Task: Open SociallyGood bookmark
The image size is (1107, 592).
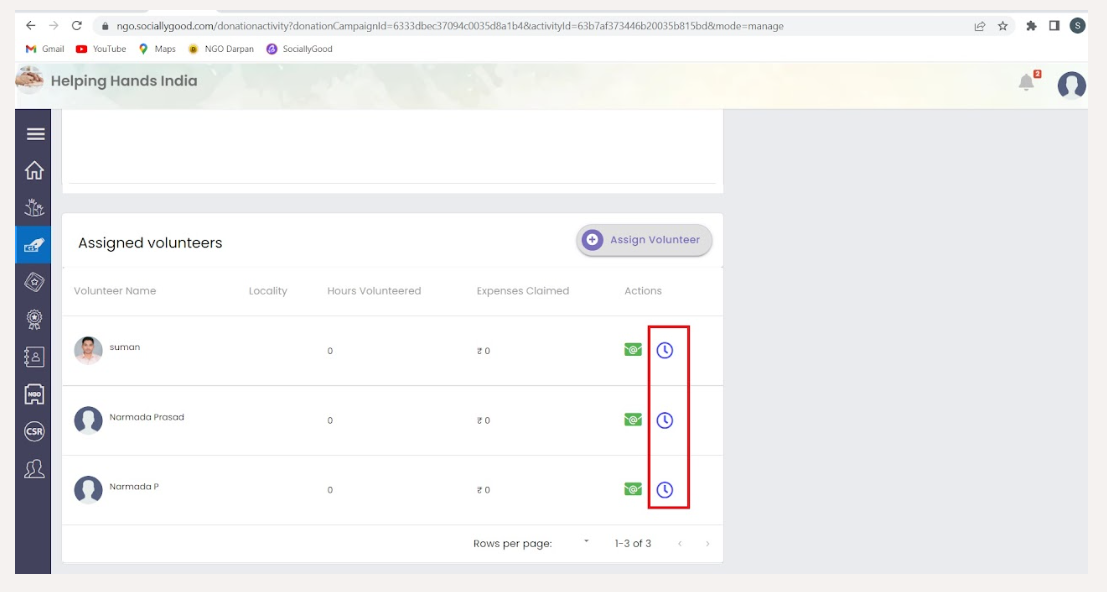Action: [x=299, y=49]
